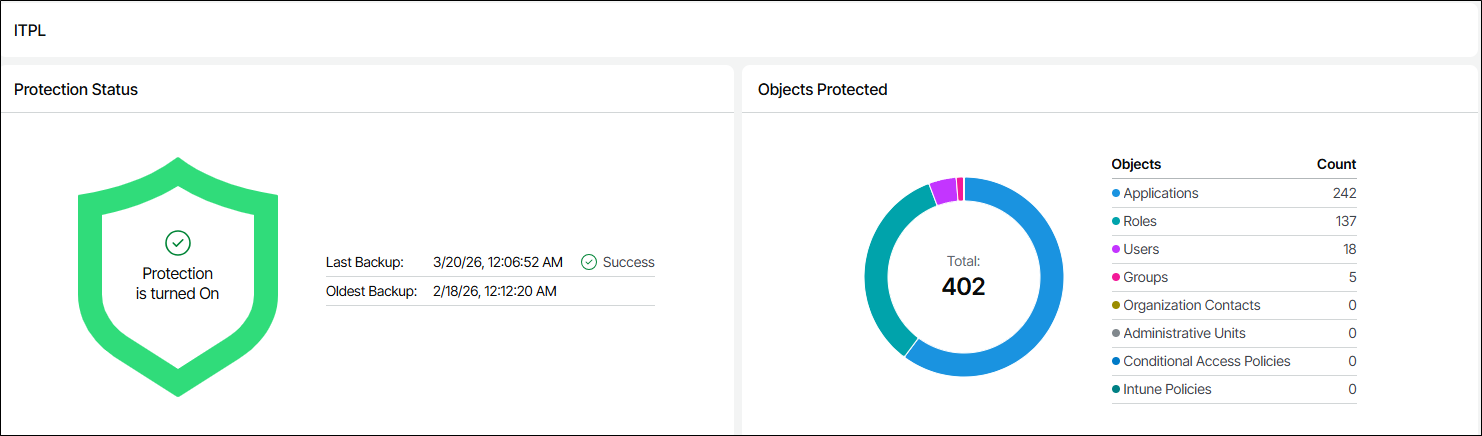Click the Count column header
The width and height of the screenshot is (1482, 436).
(1336, 164)
